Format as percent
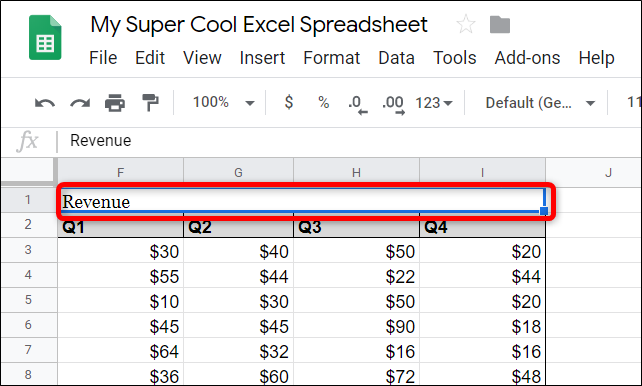642x386 pixels. 323,102
